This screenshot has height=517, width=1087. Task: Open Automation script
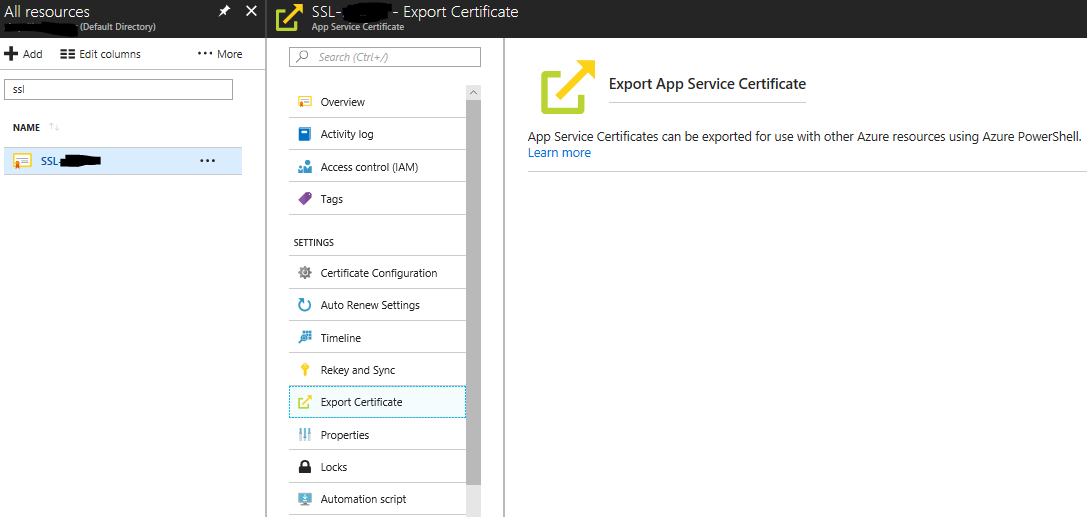point(377,499)
